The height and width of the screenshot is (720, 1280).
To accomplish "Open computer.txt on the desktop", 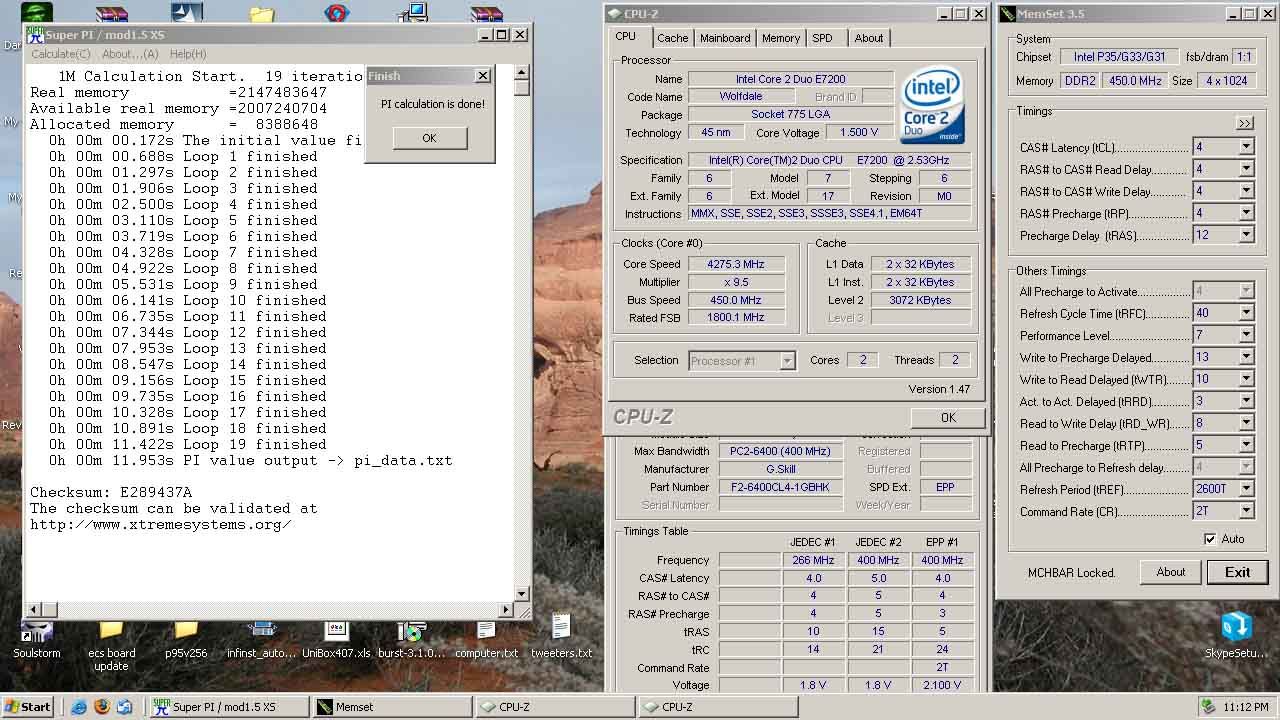I will click(485, 632).
